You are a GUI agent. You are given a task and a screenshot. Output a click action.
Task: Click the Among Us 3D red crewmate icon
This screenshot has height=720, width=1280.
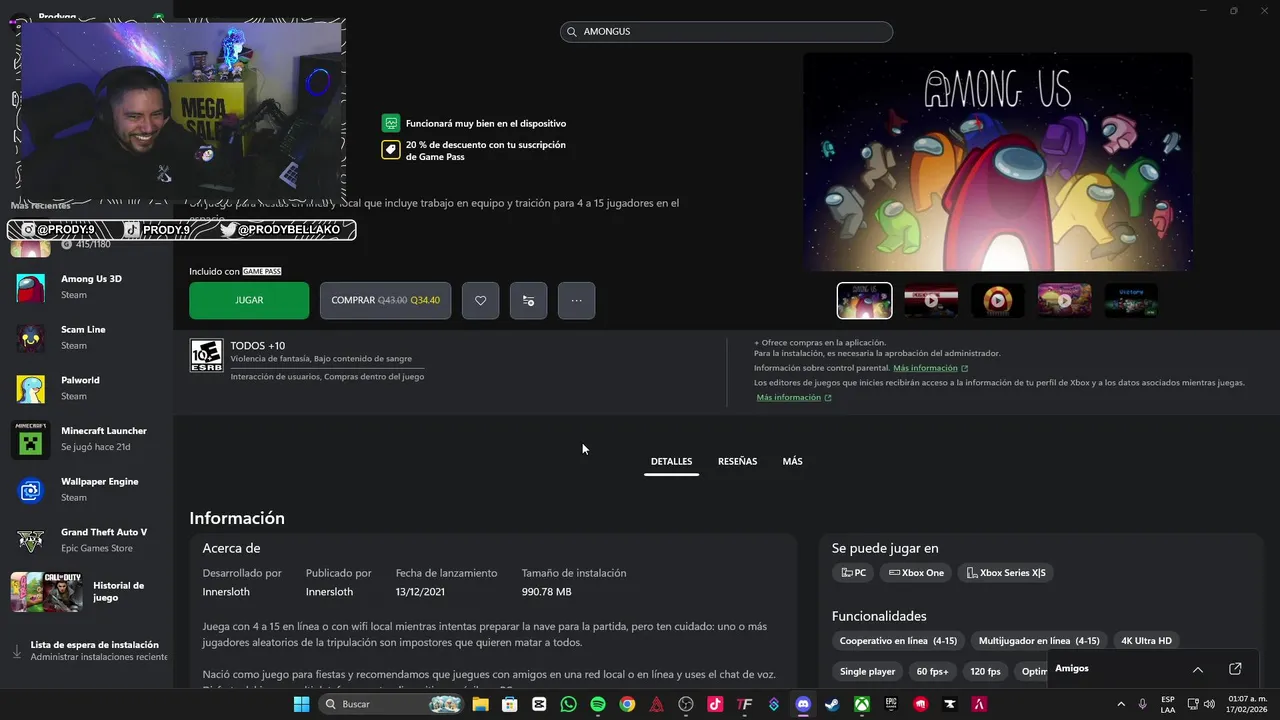31,288
